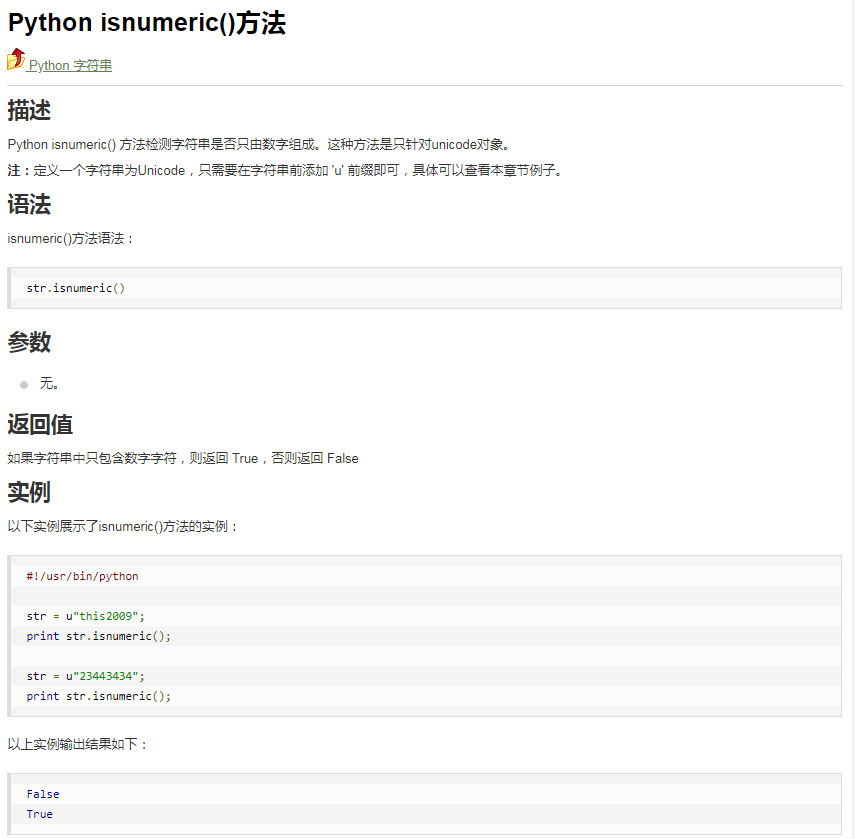Screen dimensions: 855x839
Task: Click the return value sentence 如果字符串中只包含数字字符
Action: point(183,458)
